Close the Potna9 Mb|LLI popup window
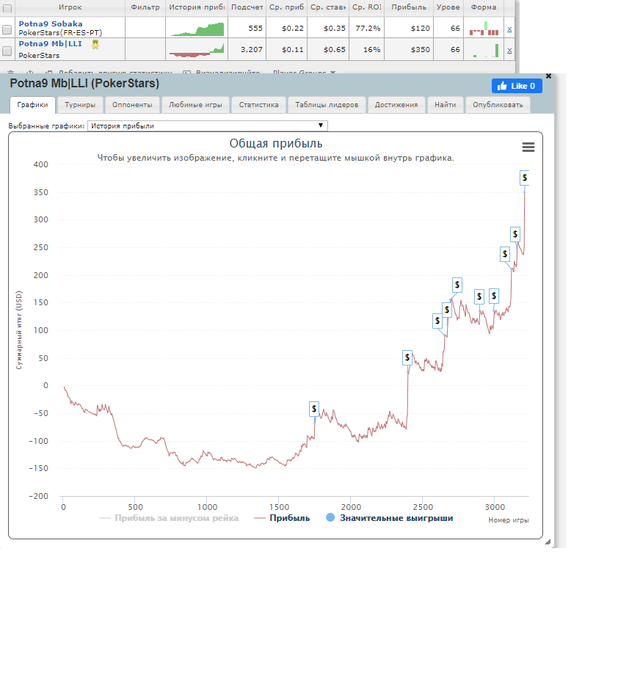Screen dimensions: 618x700 coord(548,76)
